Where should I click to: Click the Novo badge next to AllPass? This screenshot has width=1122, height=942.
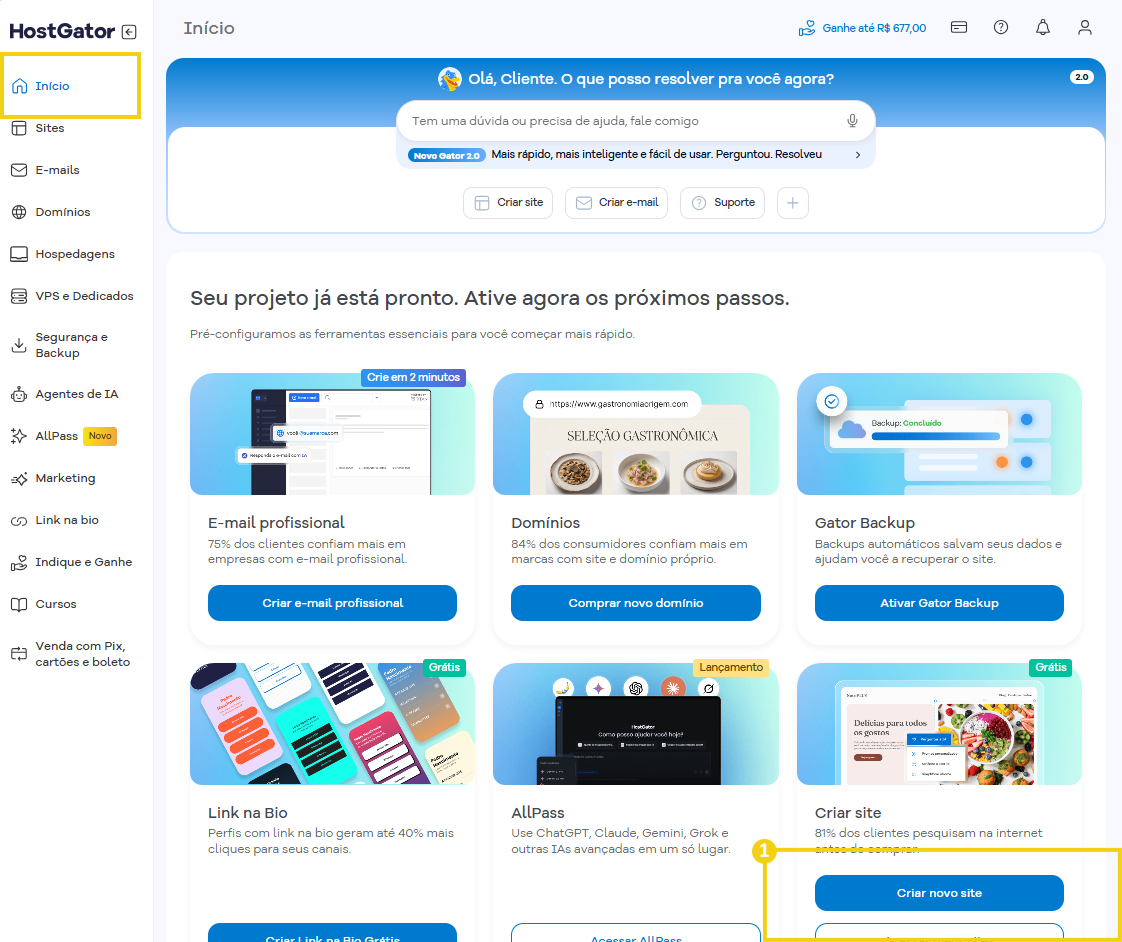click(100, 436)
